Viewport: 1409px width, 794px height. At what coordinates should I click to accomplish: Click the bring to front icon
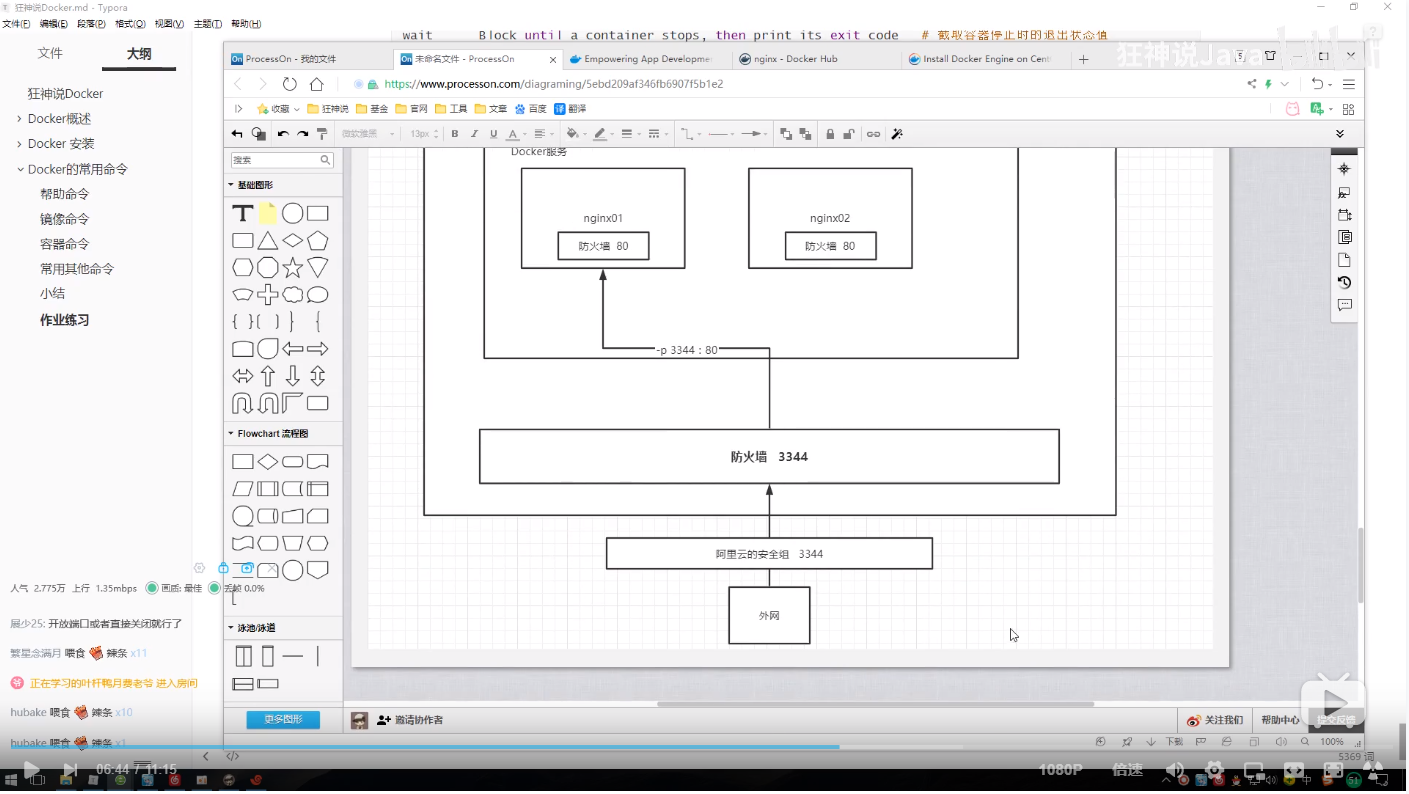[786, 134]
